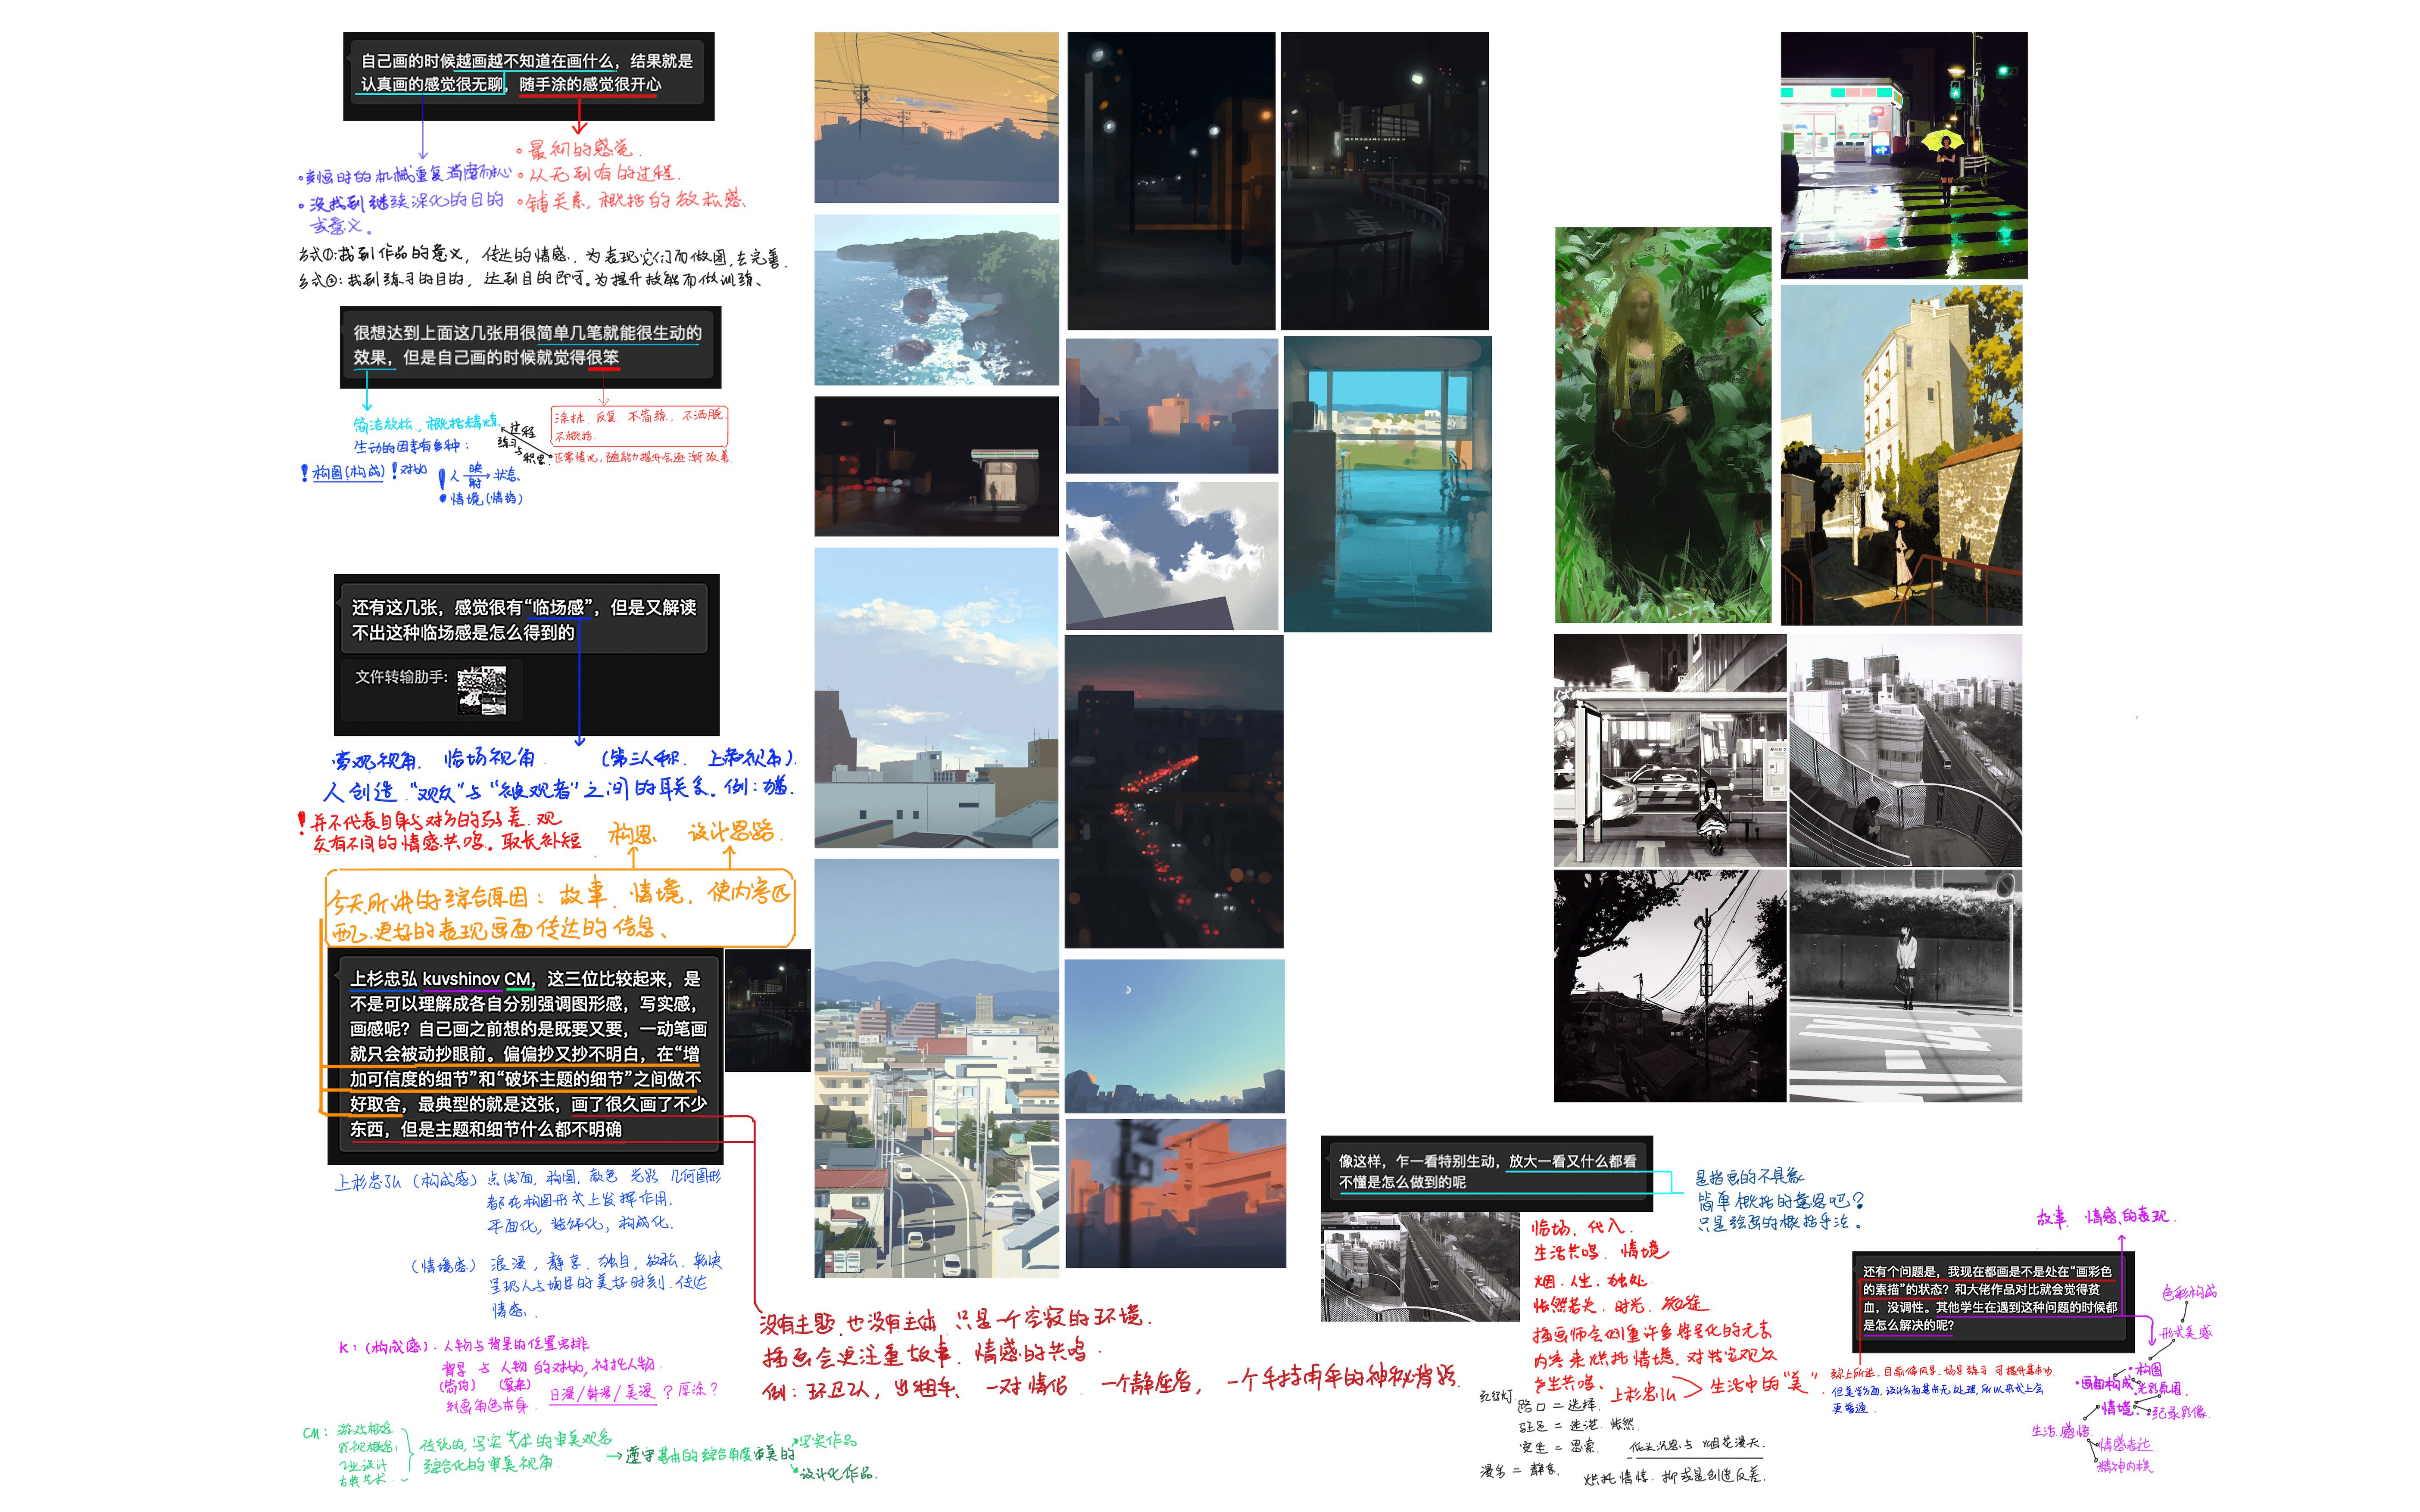The height and width of the screenshot is (1512, 2420).
Task: Click green handwritten note 'CM: 游戏概念'
Action: pos(348,1431)
